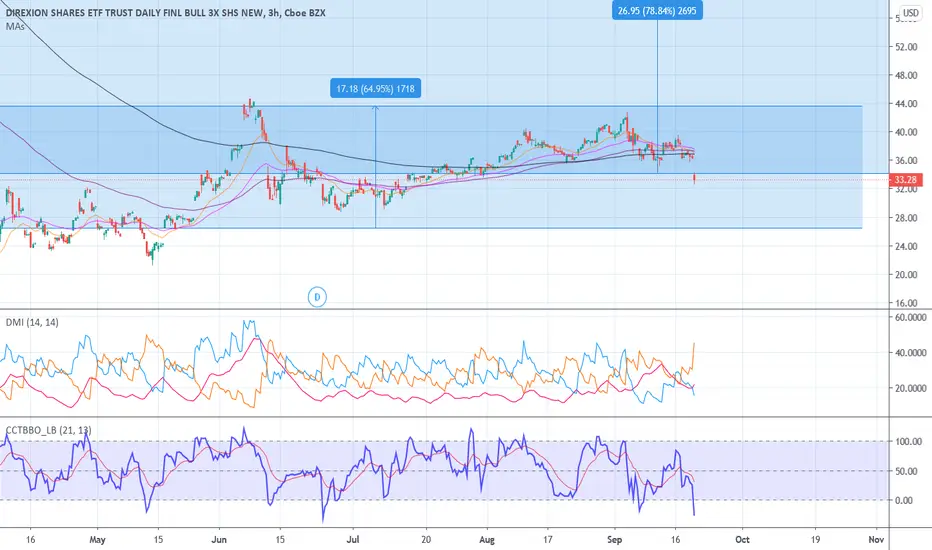
Task: Click the 50.00 oscillator scale value
Action: tap(906, 471)
